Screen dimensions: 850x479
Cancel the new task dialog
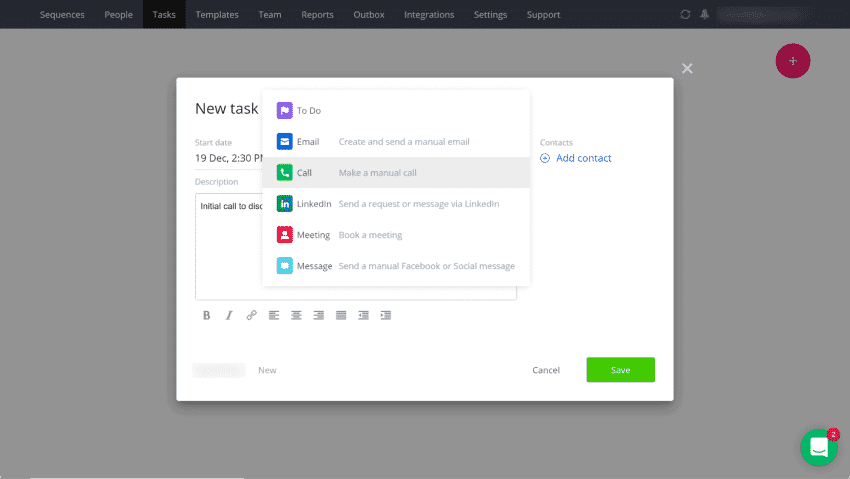[x=546, y=370]
